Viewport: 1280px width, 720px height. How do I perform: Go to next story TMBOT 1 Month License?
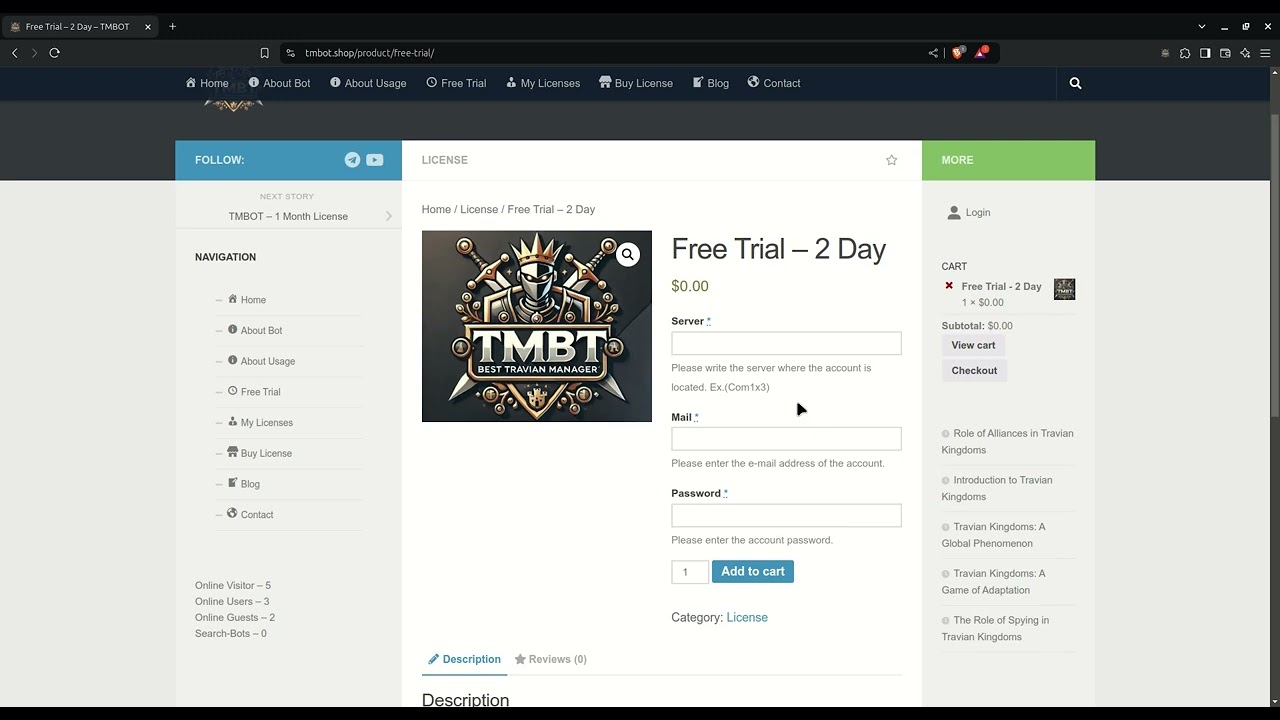(x=288, y=216)
